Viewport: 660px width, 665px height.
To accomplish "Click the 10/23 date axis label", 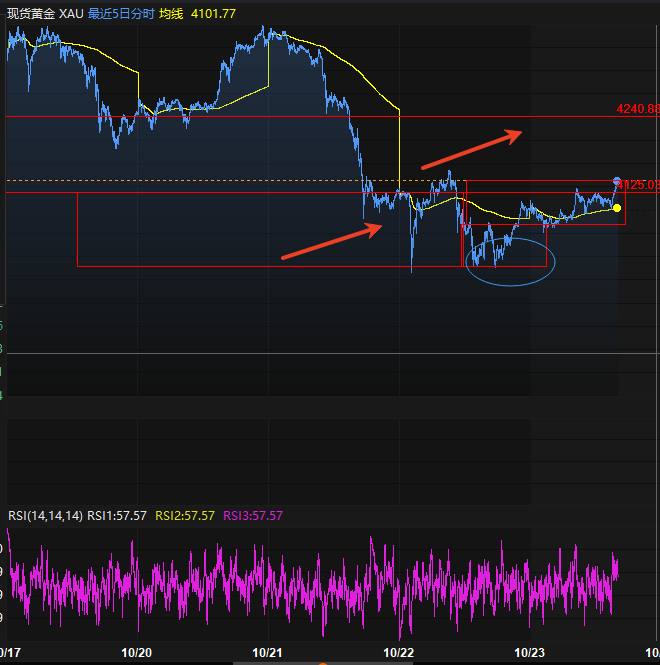I will 529,652.
